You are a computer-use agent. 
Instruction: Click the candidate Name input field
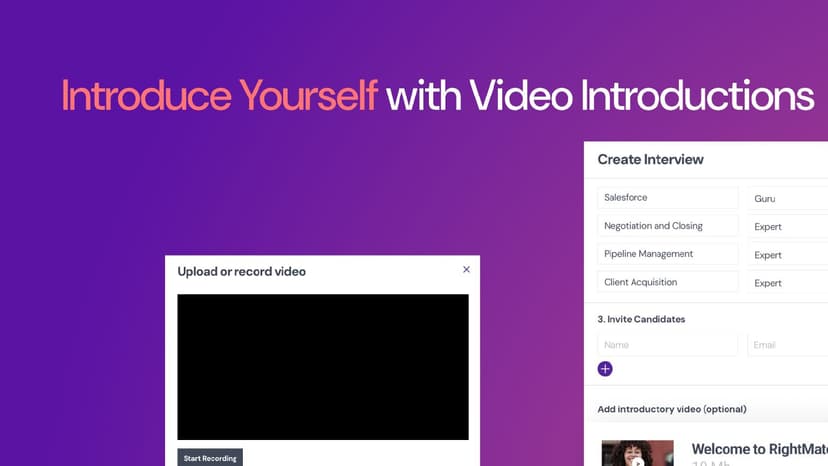tap(667, 345)
